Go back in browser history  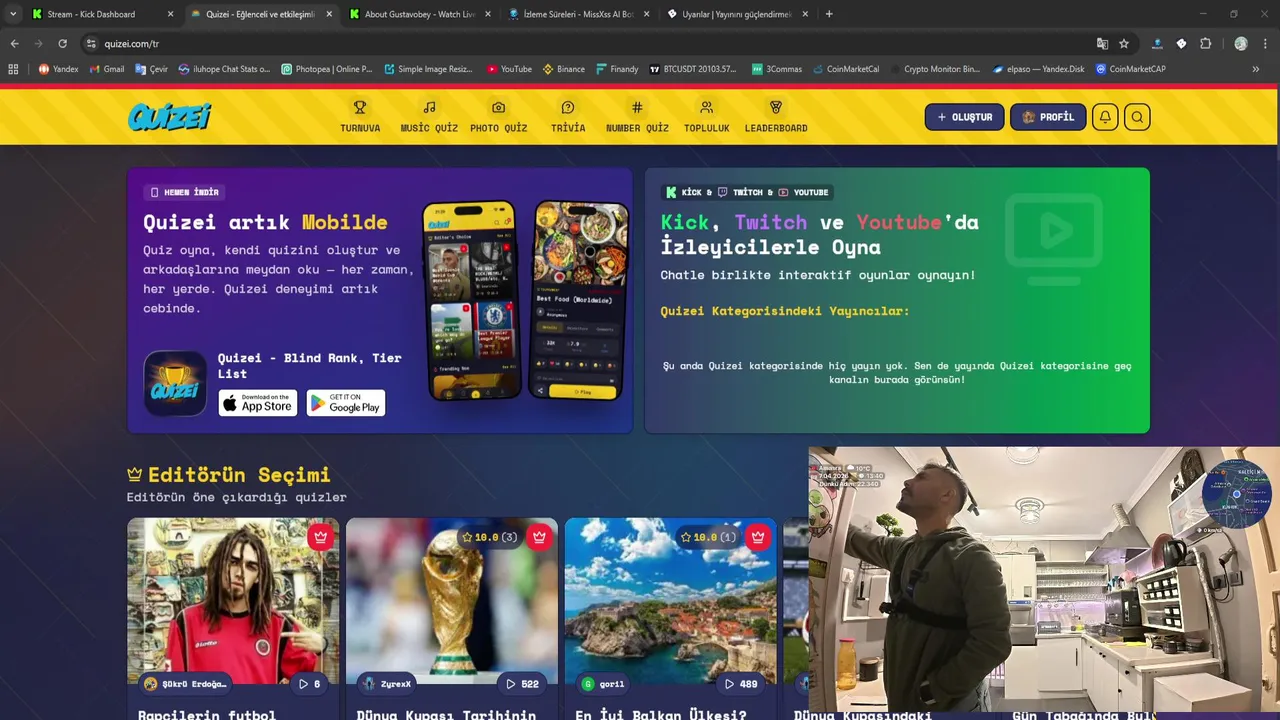tap(14, 44)
